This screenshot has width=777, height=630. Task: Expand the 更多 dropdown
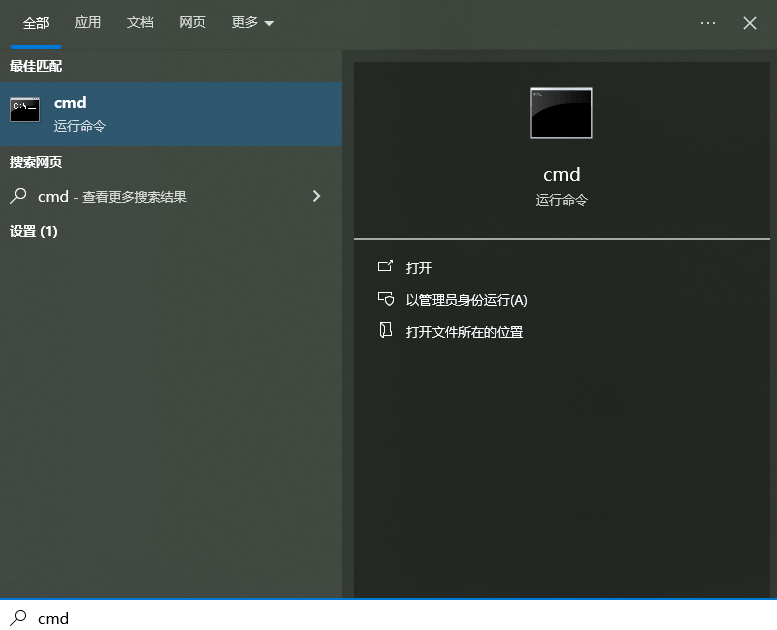pyautogui.click(x=253, y=22)
